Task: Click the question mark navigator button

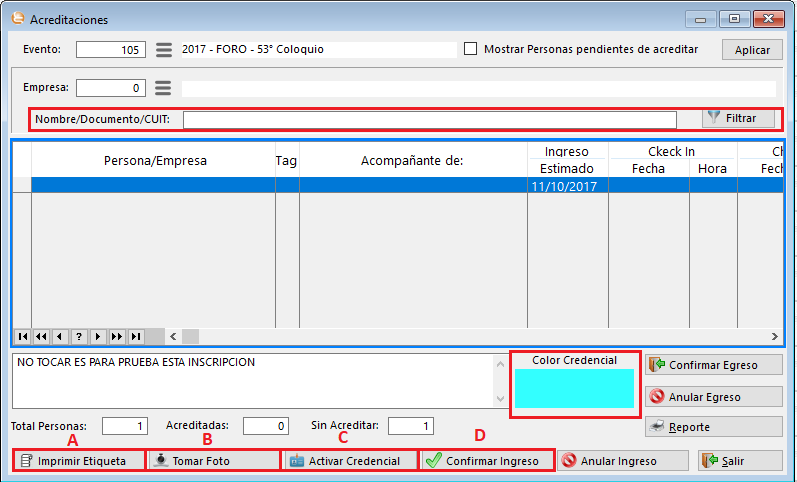Action: point(79,336)
